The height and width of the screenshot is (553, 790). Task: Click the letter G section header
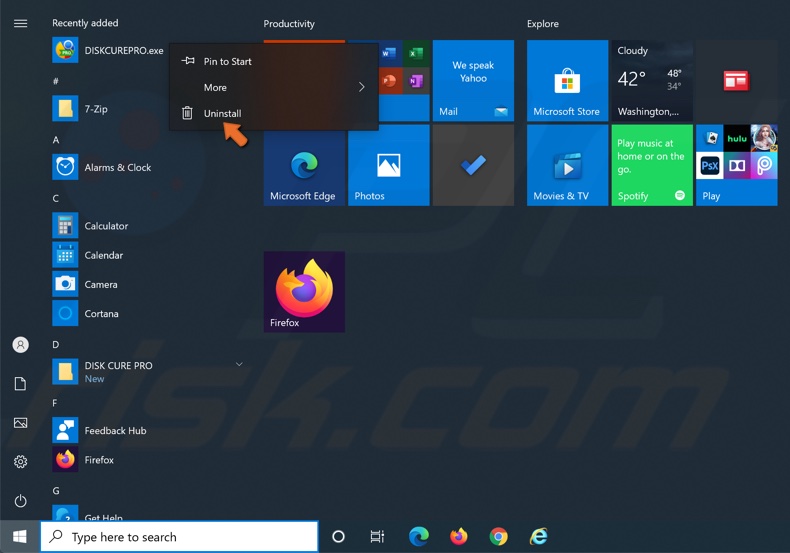(x=56, y=491)
